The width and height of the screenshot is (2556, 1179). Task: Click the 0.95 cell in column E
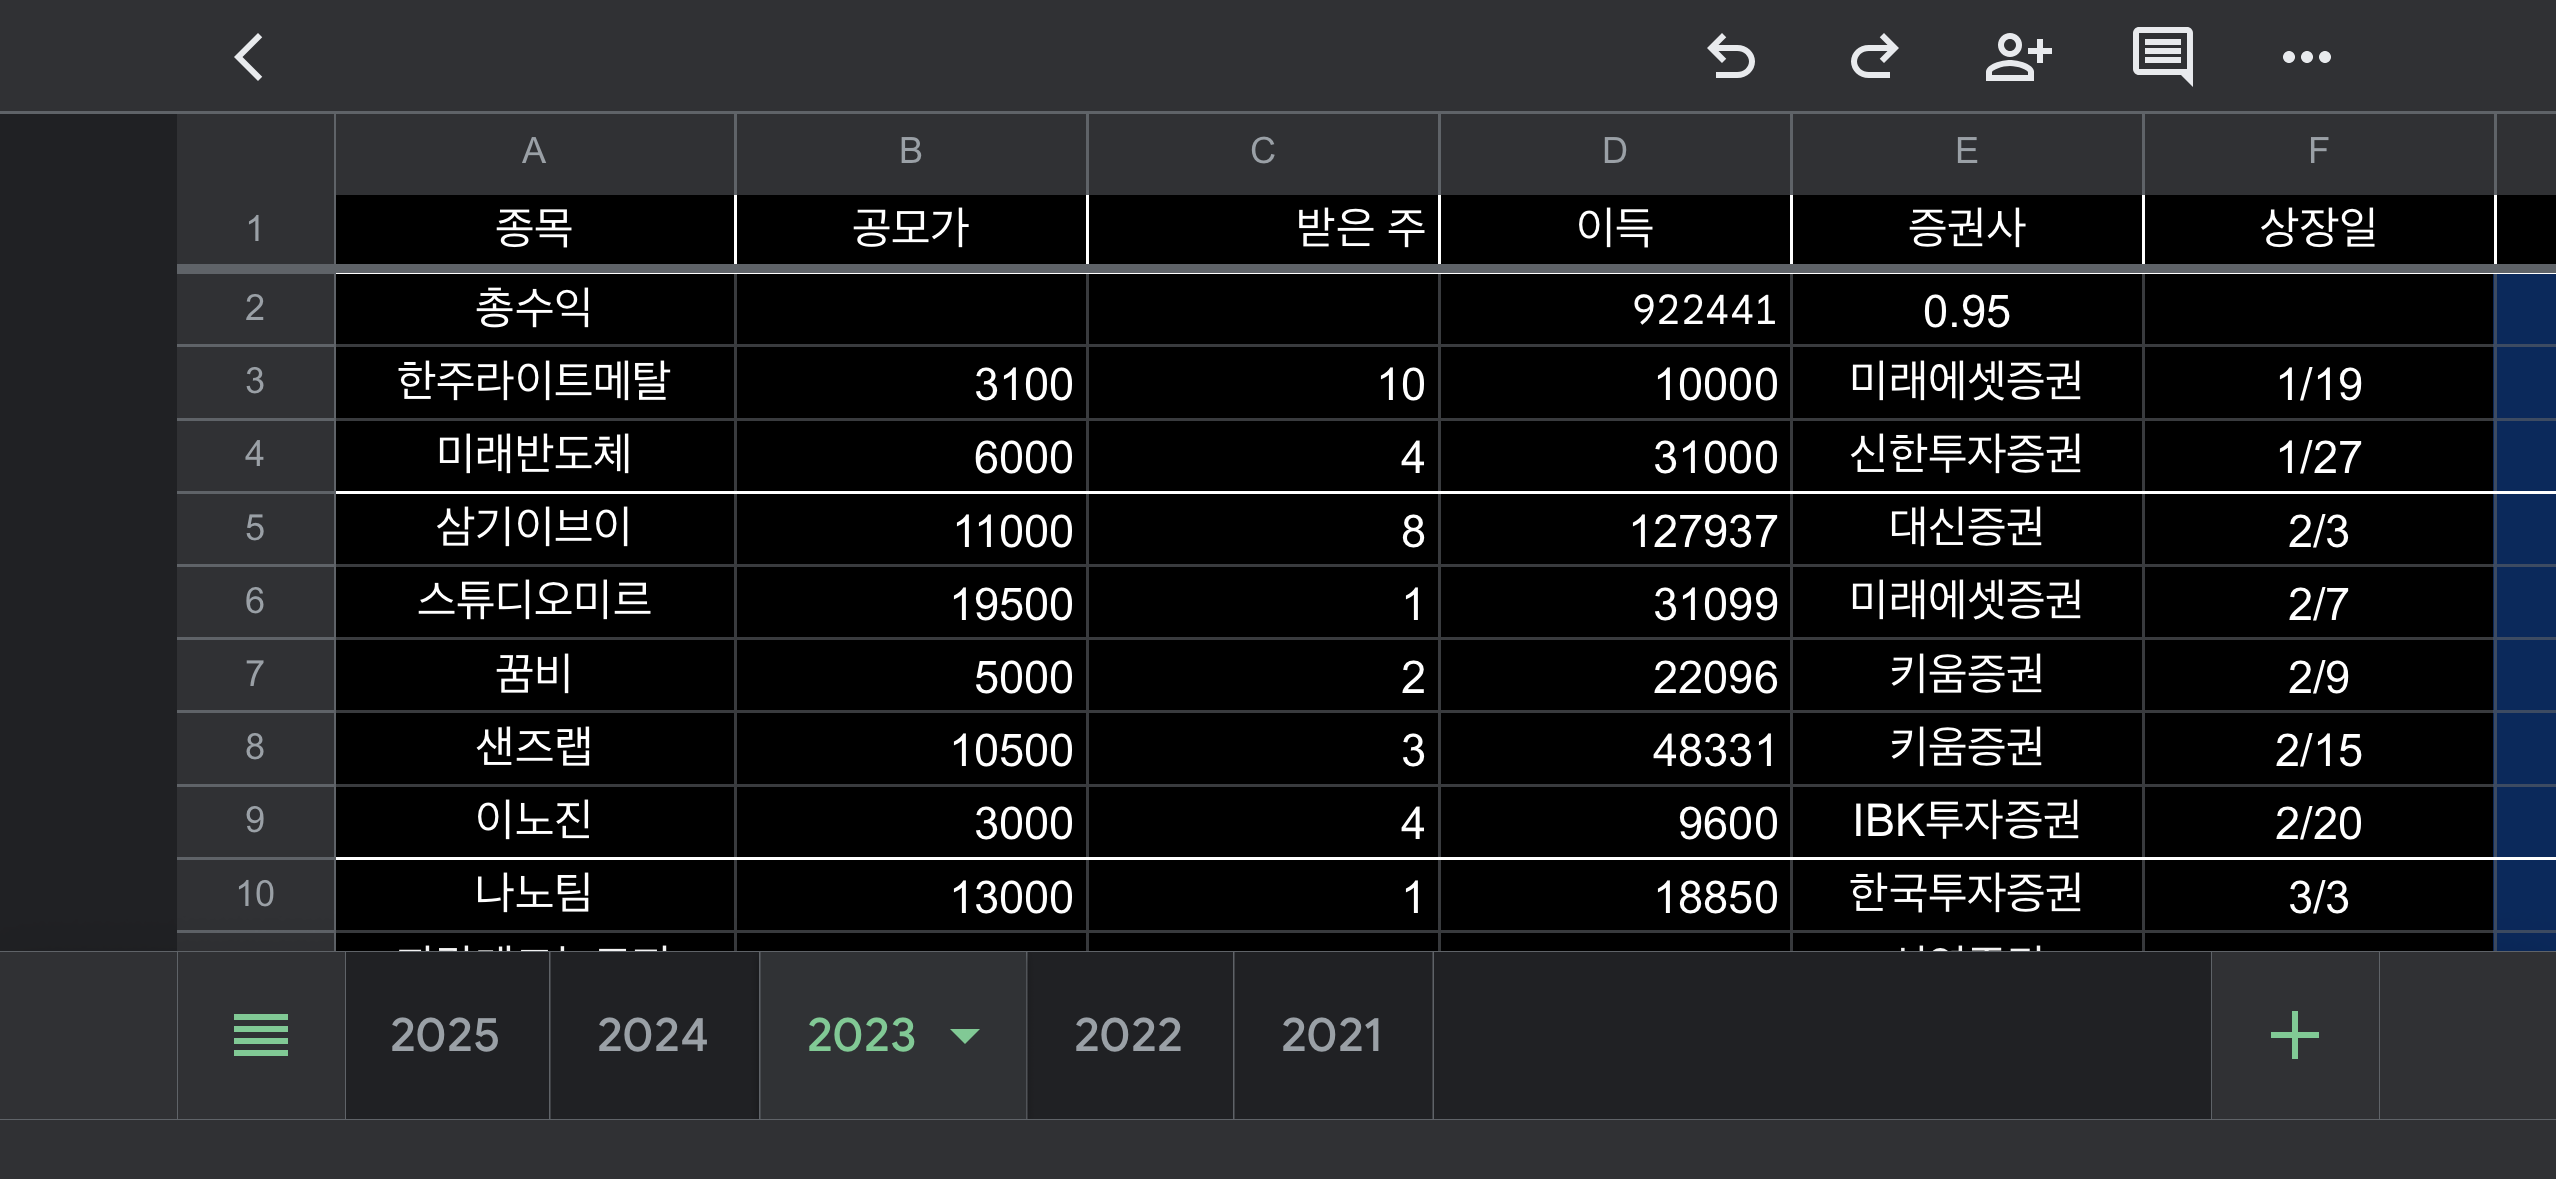(x=1966, y=311)
